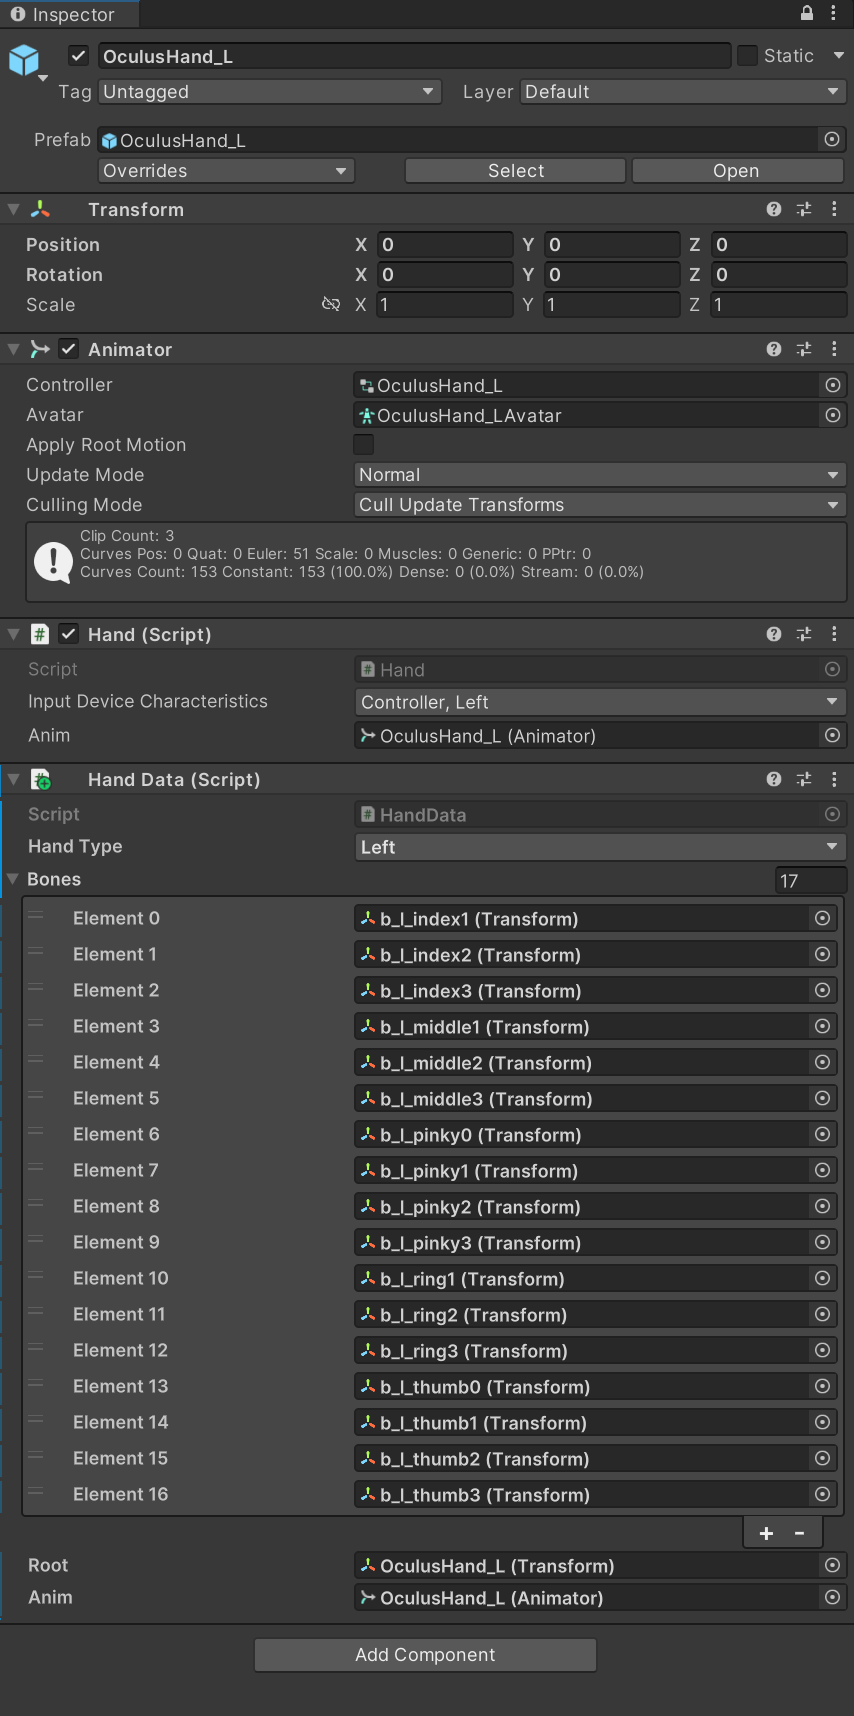The width and height of the screenshot is (854, 1716).
Task: Collapse the Transform component
Action: pyautogui.click(x=14, y=209)
